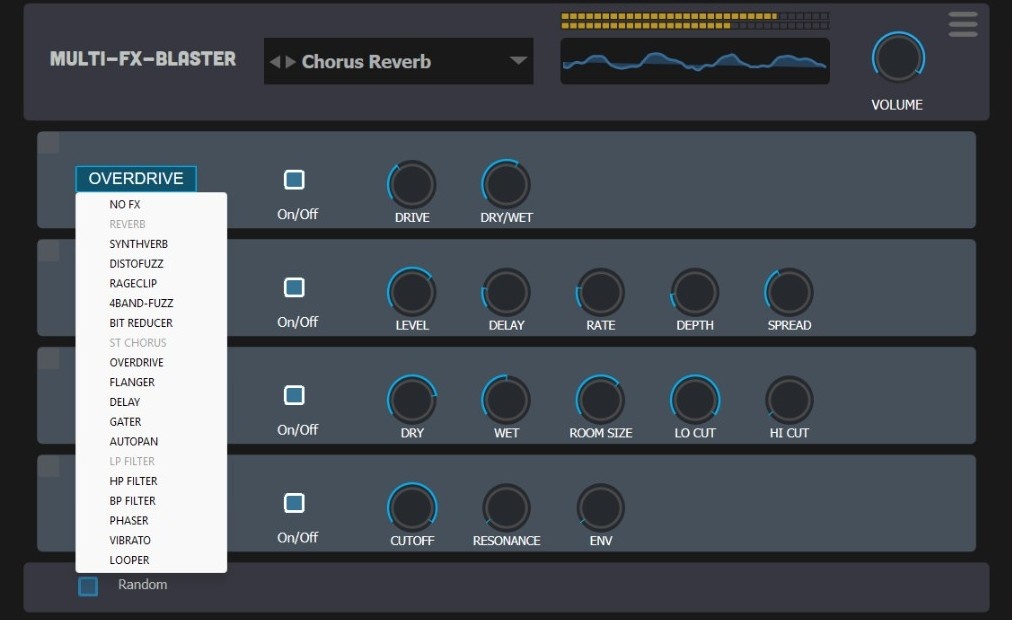
Task: Enable the Random checkbox at the bottom
Action: pyautogui.click(x=87, y=586)
